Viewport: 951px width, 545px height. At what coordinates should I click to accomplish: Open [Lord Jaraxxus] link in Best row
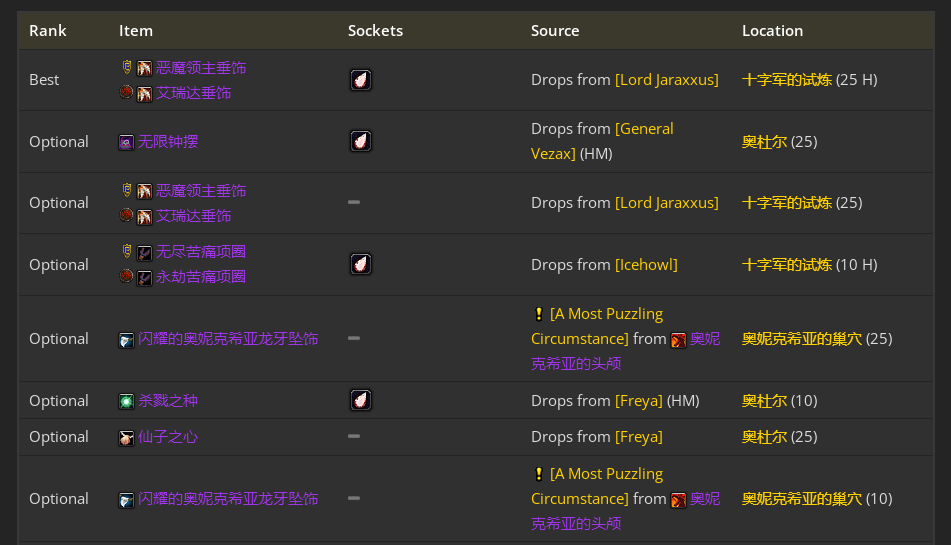pyautogui.click(x=667, y=80)
